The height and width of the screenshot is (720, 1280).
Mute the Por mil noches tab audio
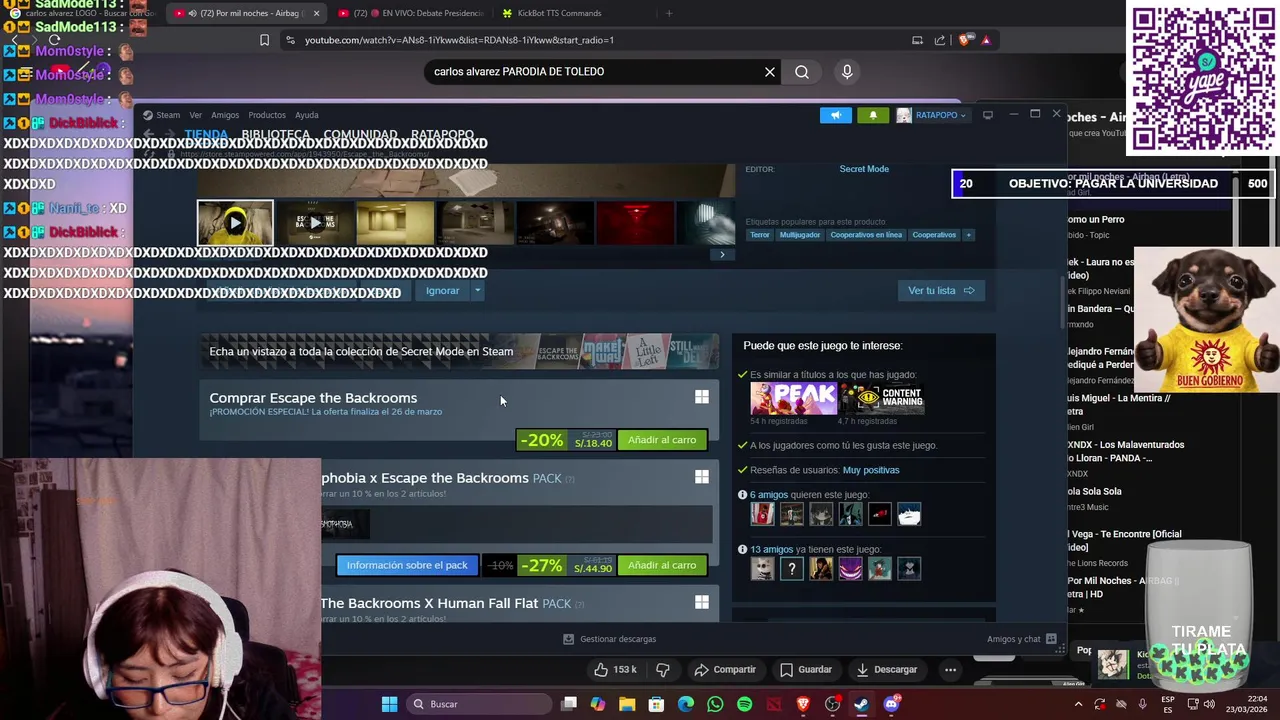tap(192, 13)
